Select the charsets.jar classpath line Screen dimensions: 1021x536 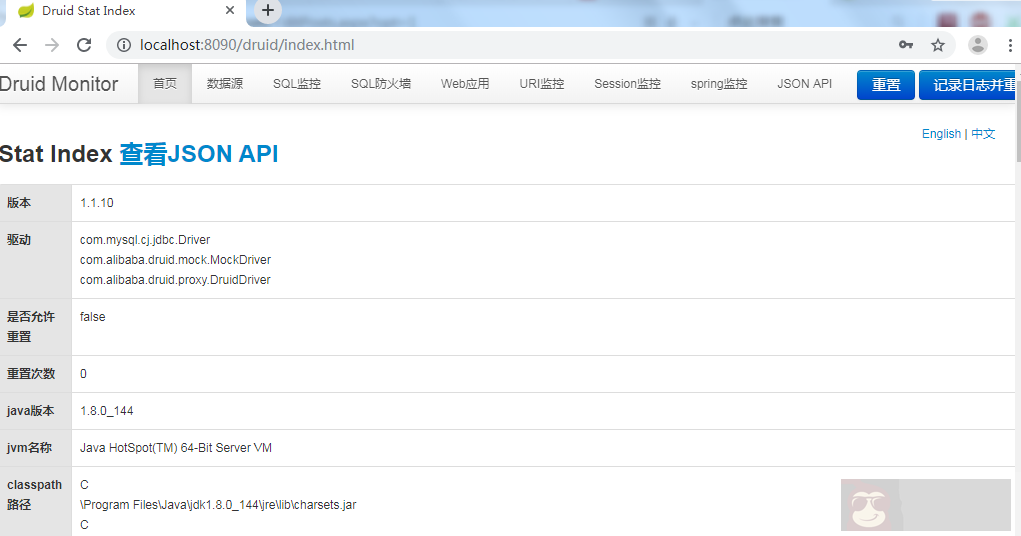click(x=218, y=505)
